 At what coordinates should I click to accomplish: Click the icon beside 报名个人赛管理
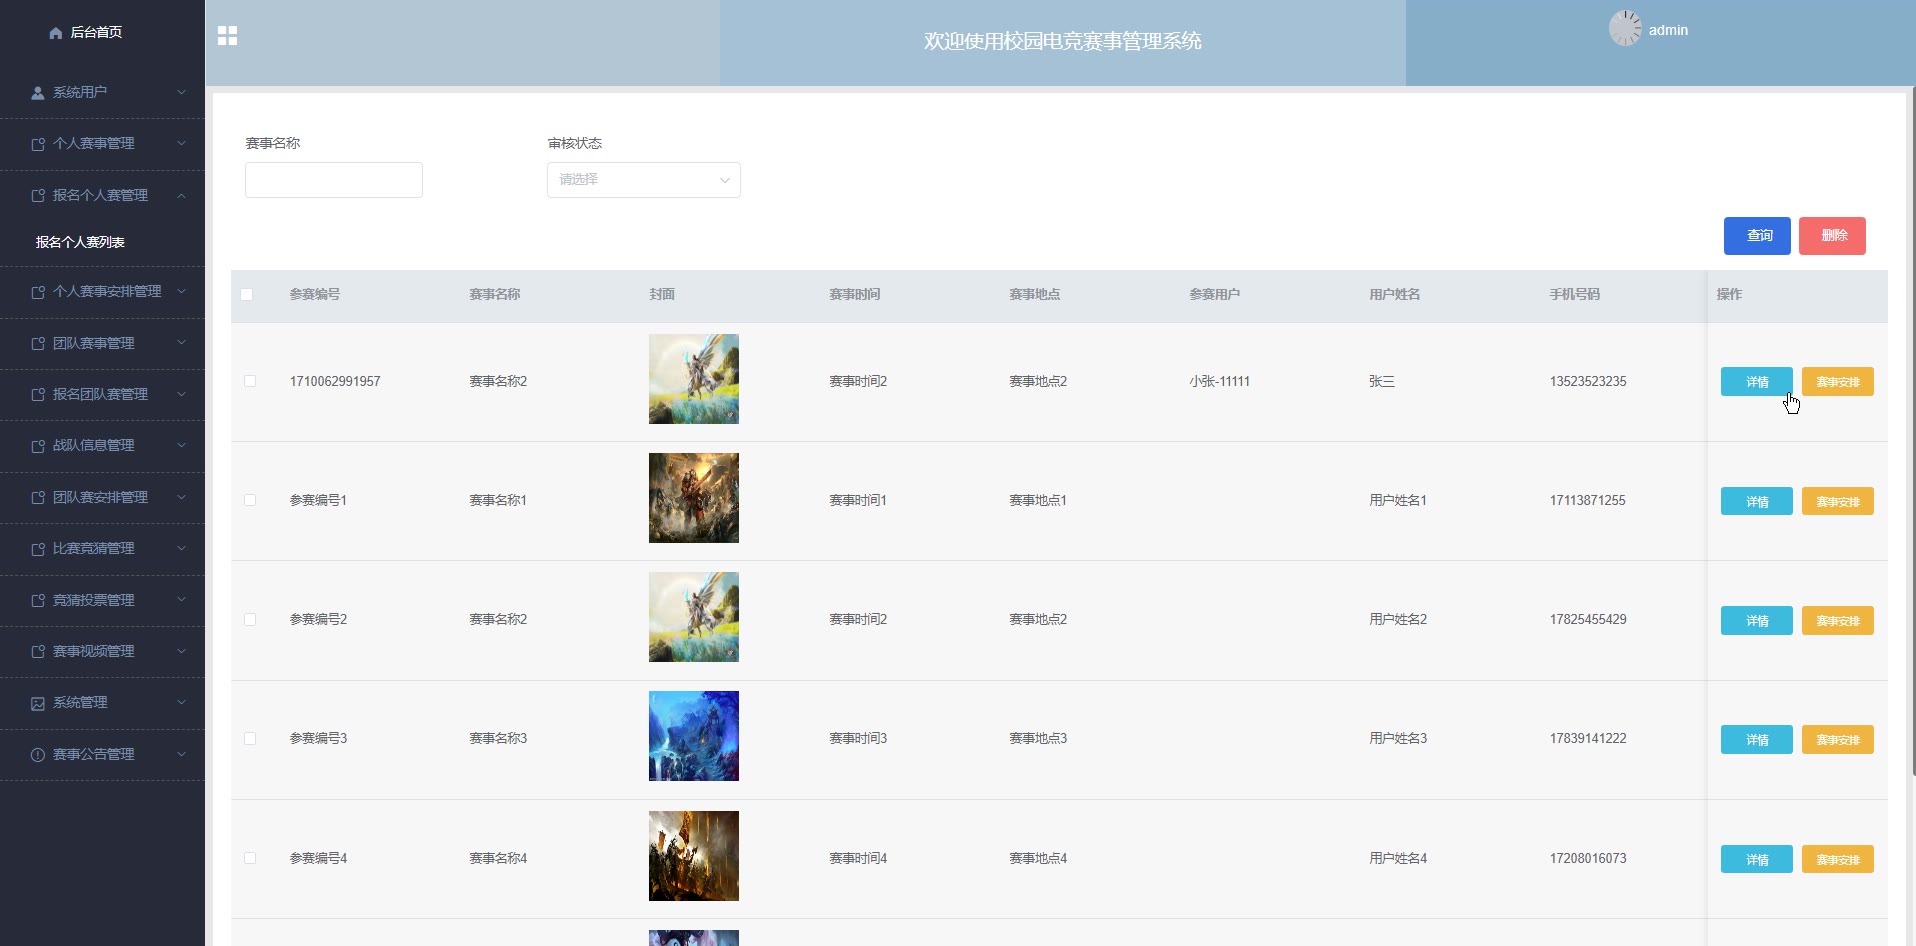pos(38,196)
